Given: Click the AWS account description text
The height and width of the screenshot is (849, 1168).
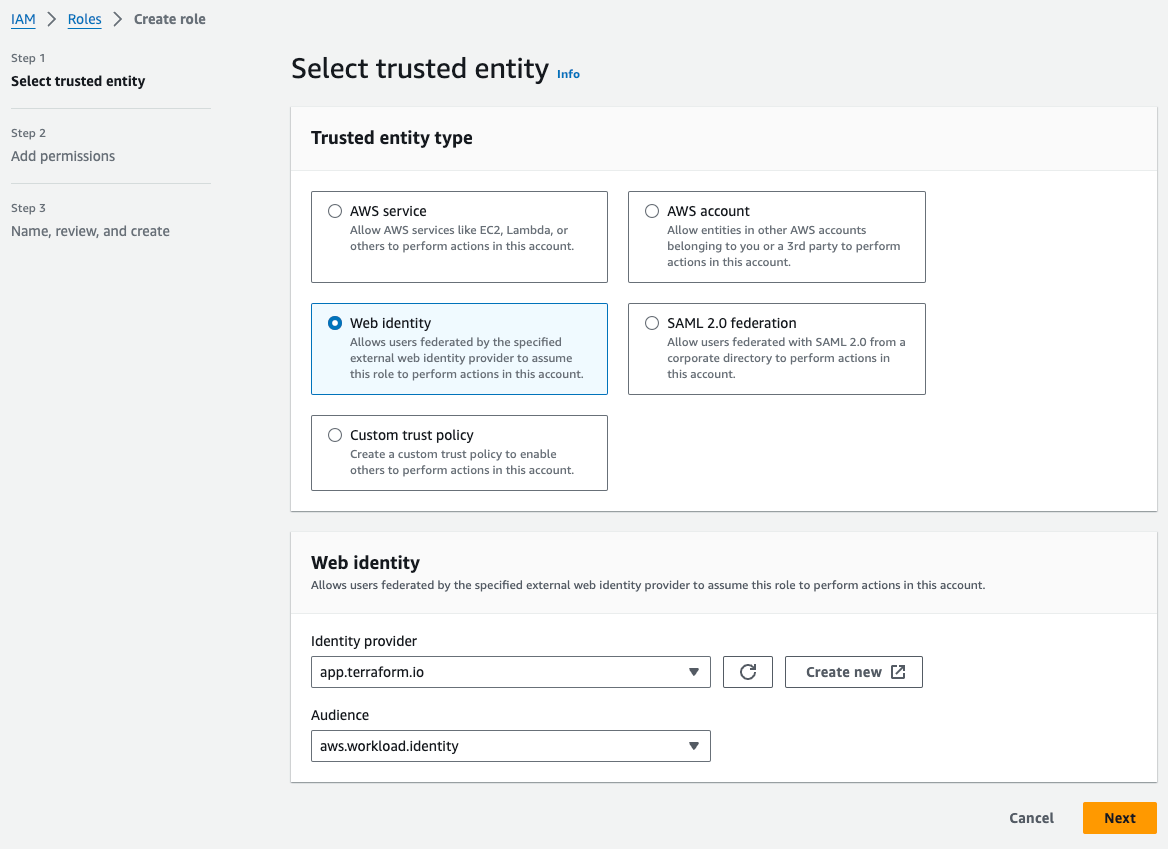Looking at the screenshot, I should (784, 246).
